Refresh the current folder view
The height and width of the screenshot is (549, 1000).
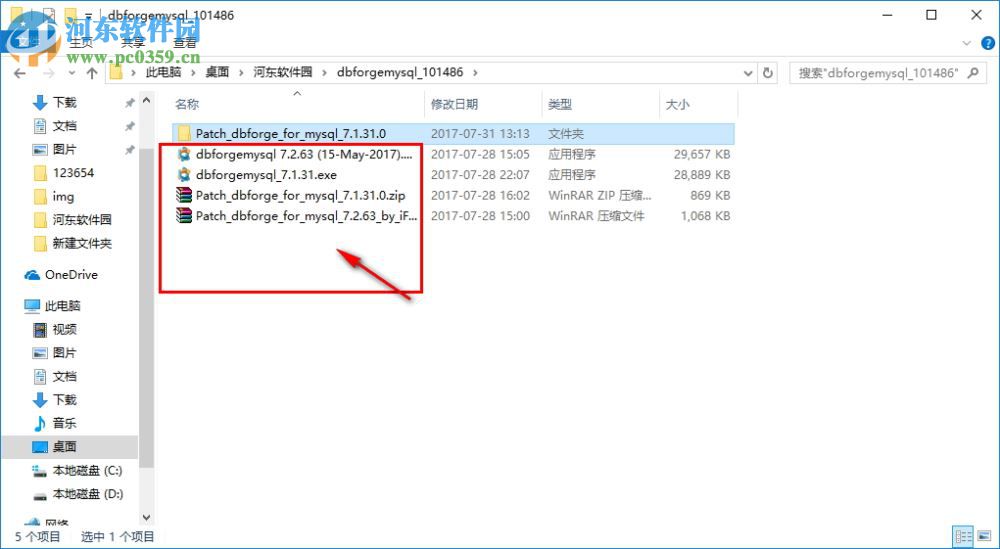click(x=768, y=73)
